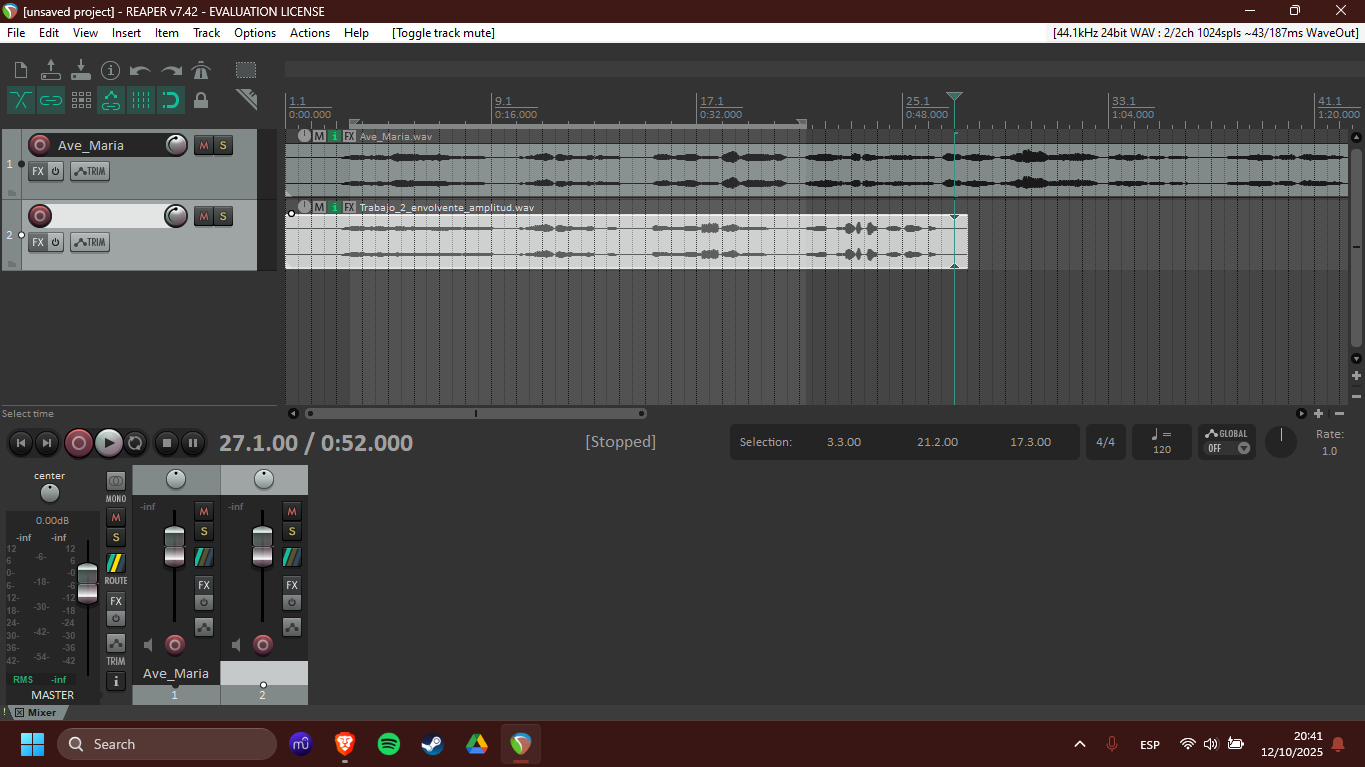Viewport: 1365px width, 767px height.
Task: Toggle the locking padlock icon
Action: coord(201,100)
